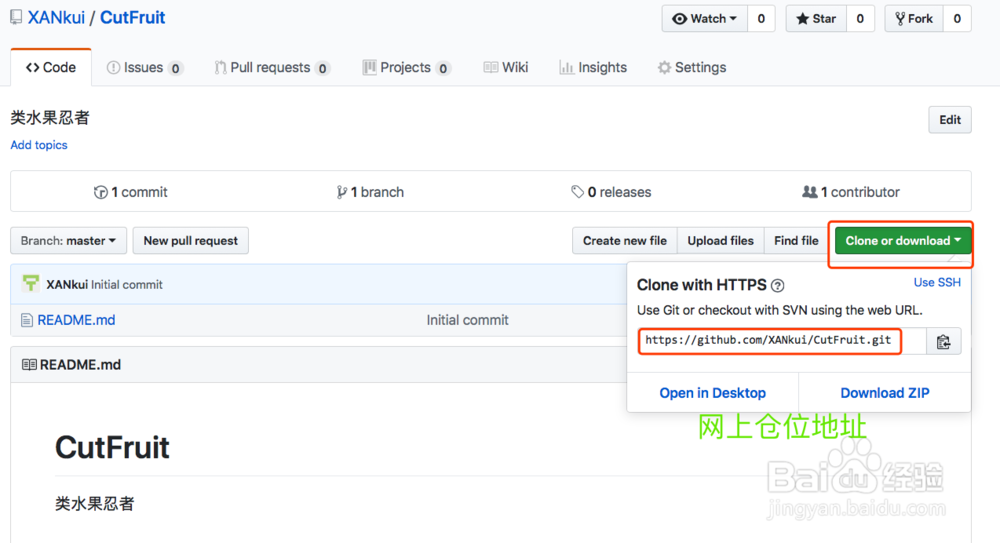Click the CutFruit heading in README
The height and width of the screenshot is (543, 1000).
pyautogui.click(x=112, y=447)
